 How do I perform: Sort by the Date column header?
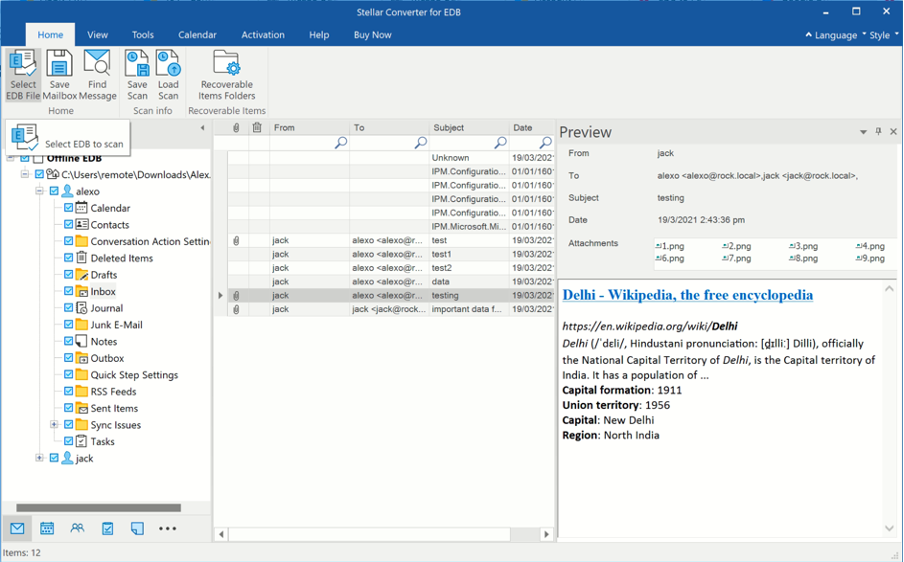[x=532, y=127]
